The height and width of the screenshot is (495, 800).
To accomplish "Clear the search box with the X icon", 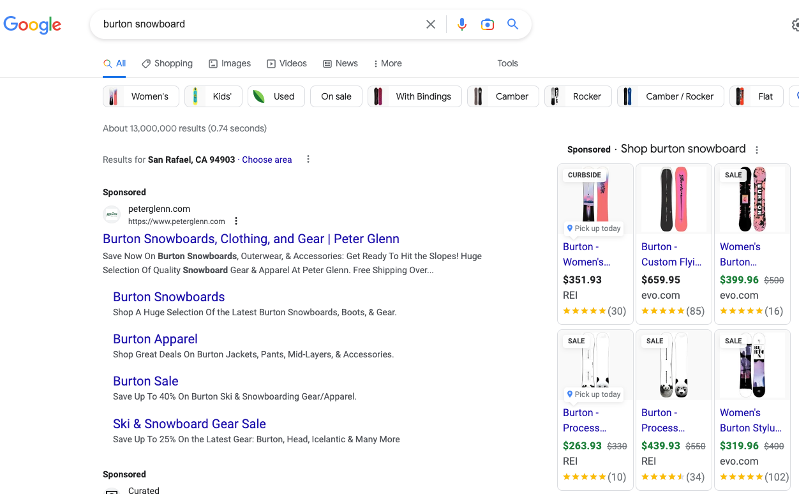I will tap(431, 24).
